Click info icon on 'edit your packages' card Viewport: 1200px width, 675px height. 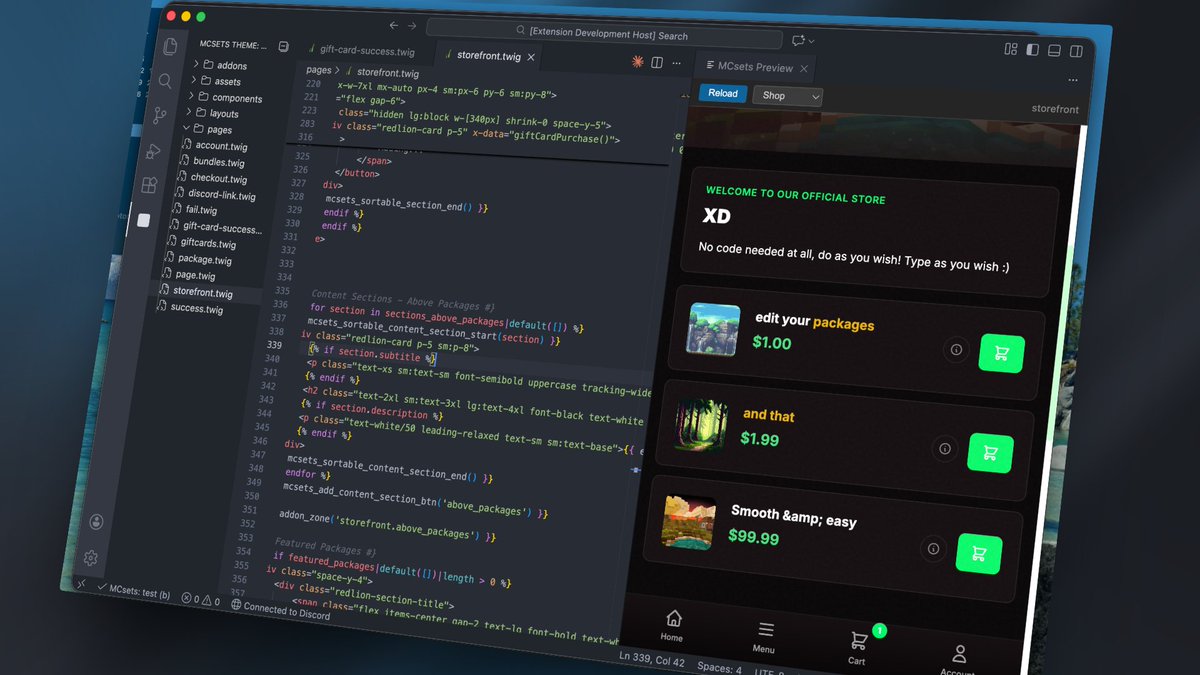(956, 350)
